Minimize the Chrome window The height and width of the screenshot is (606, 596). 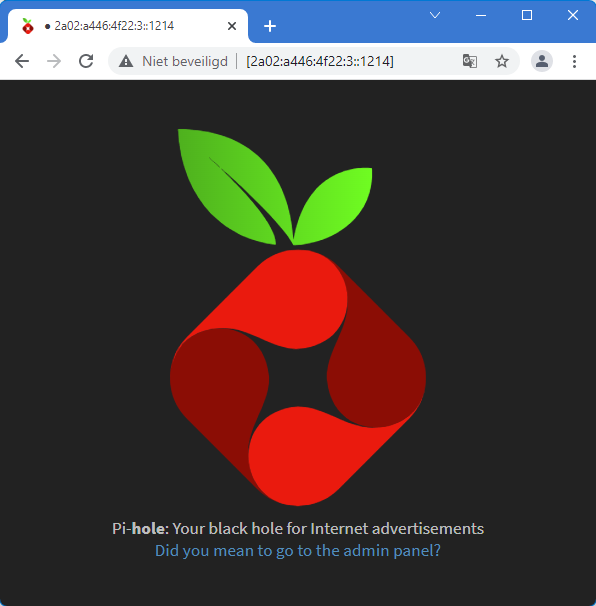481,15
